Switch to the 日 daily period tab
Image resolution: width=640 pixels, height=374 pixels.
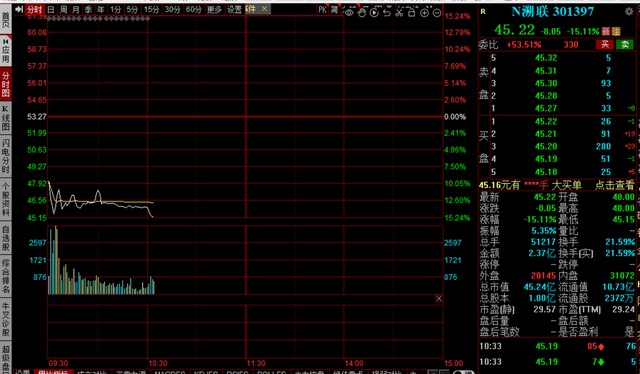pos(51,9)
